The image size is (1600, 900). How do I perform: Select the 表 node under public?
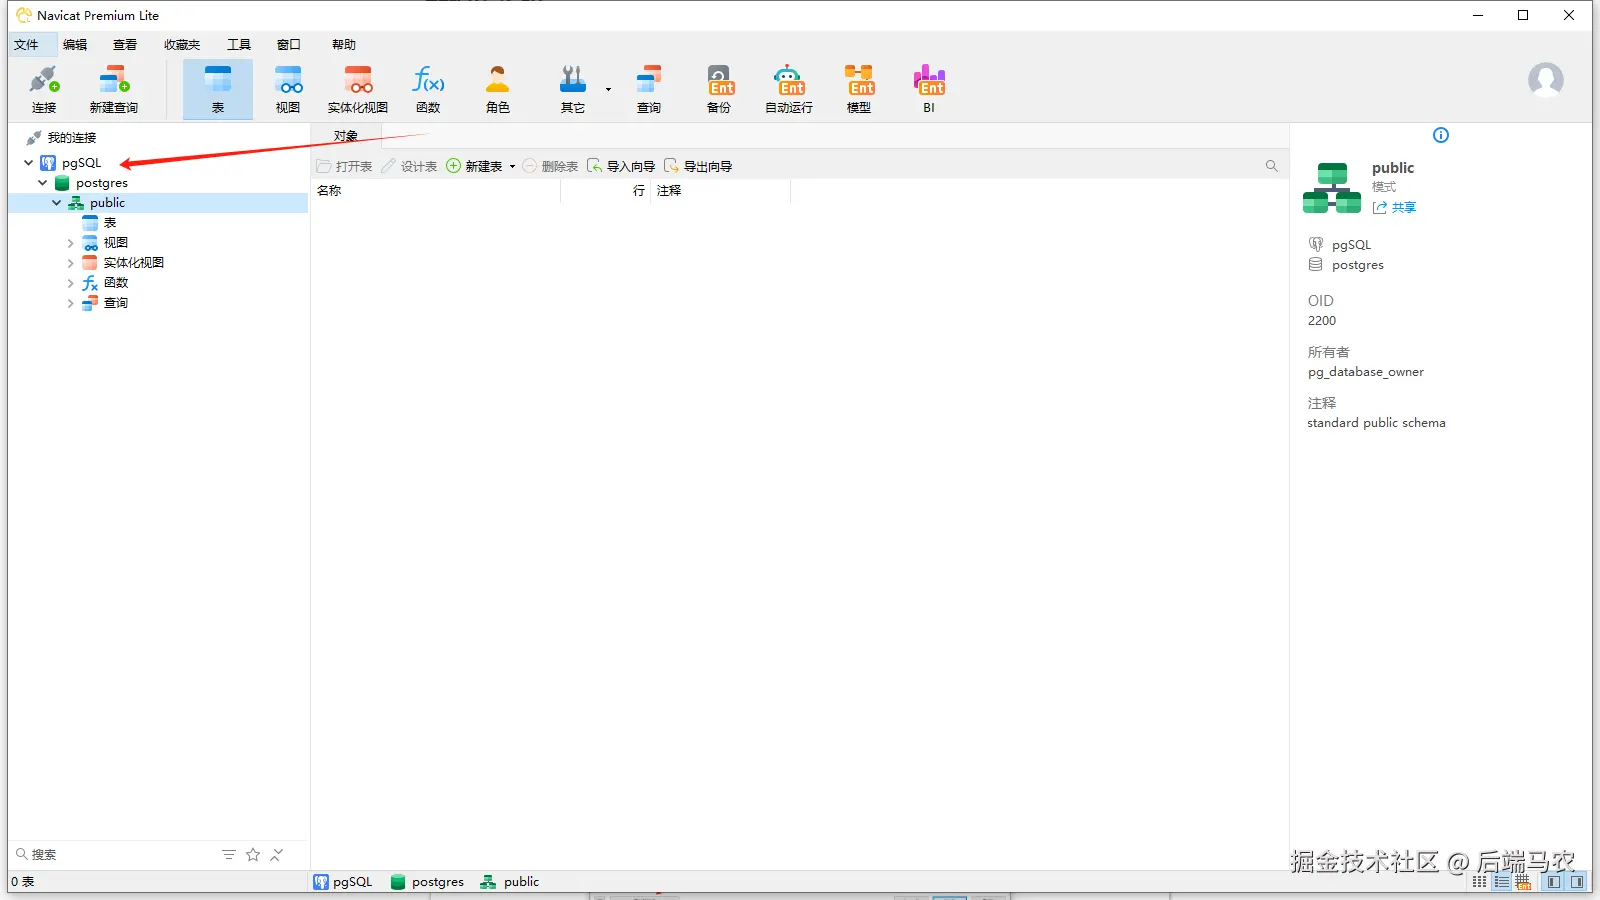point(110,223)
